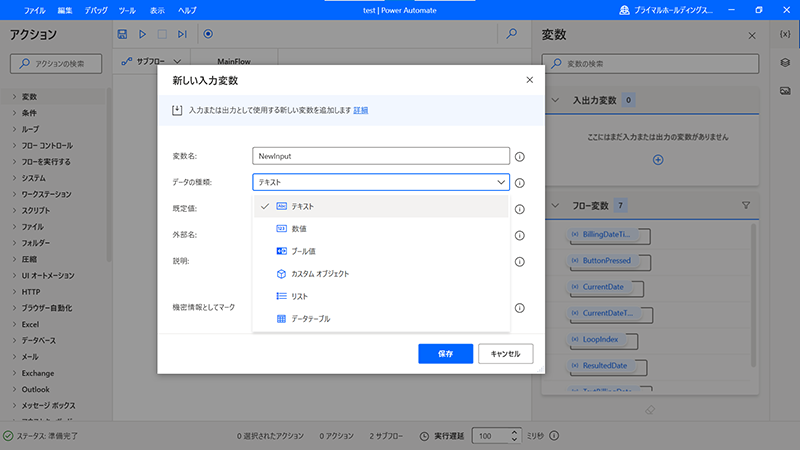Click the Save flow icon in toolbar
This screenshot has width=800, height=450.
(122, 34)
